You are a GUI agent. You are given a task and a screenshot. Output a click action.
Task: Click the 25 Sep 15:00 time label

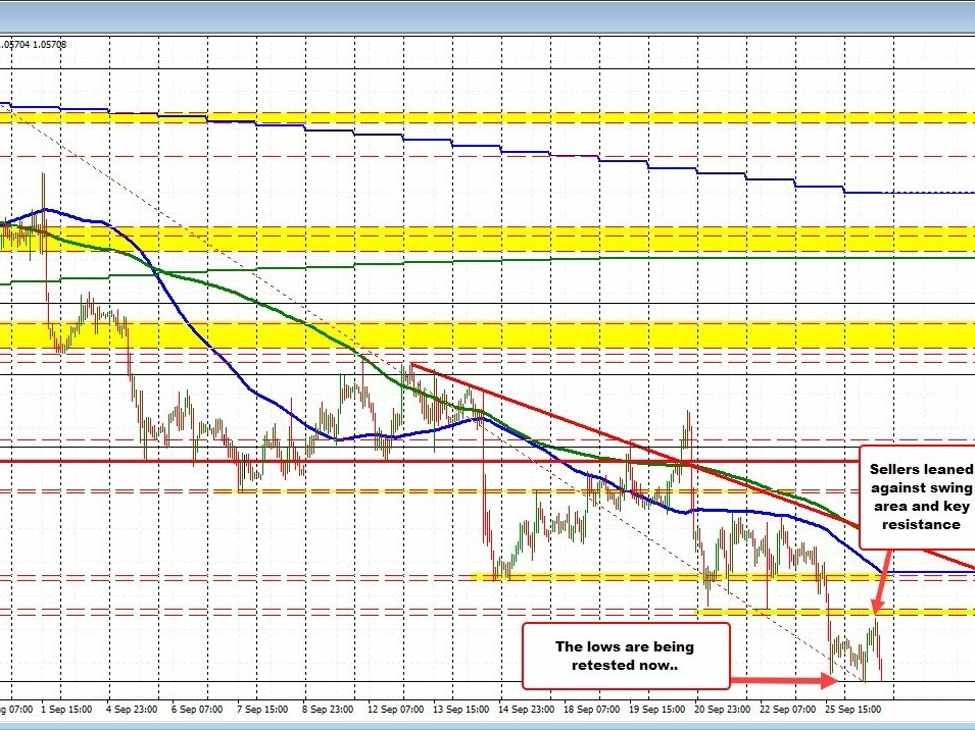(x=852, y=709)
